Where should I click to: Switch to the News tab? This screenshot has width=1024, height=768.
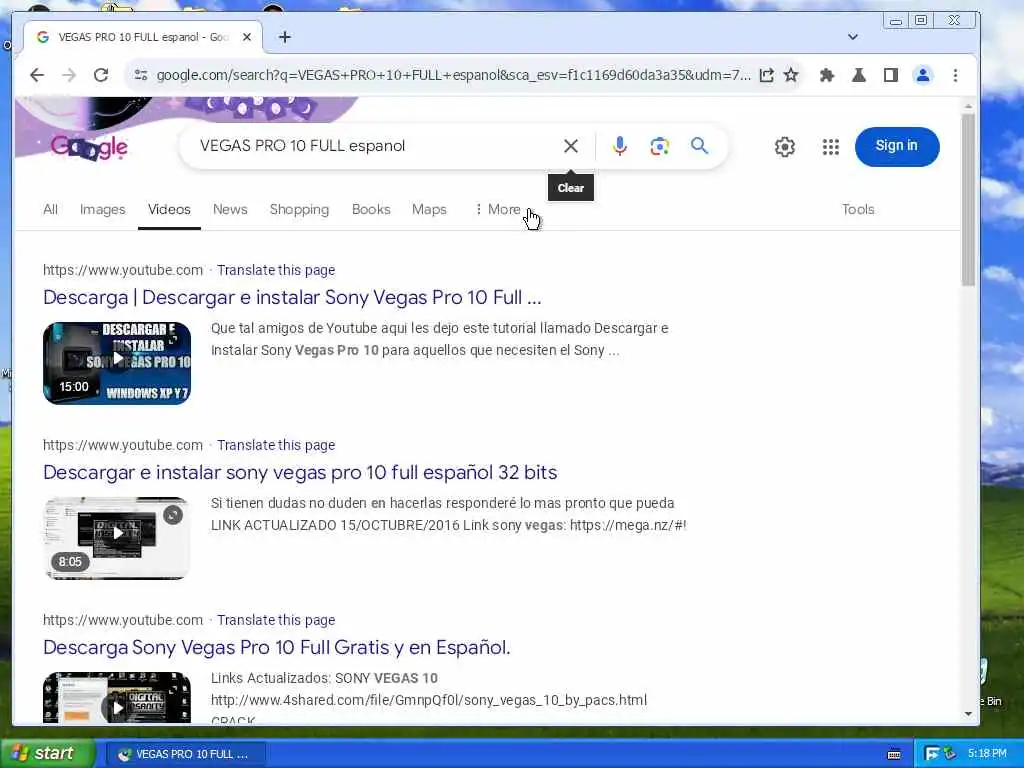230,210
